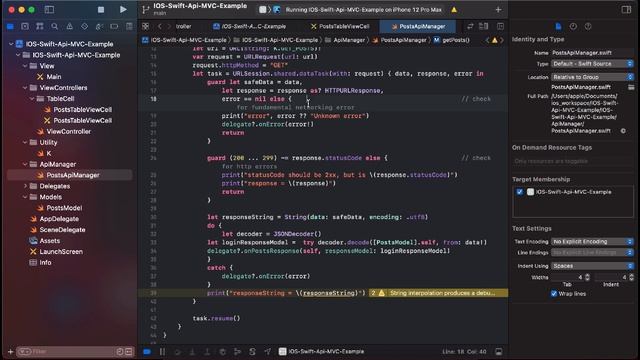Expand the Delegates group
Image resolution: width=640 pixels, height=360 pixels.
(25, 186)
